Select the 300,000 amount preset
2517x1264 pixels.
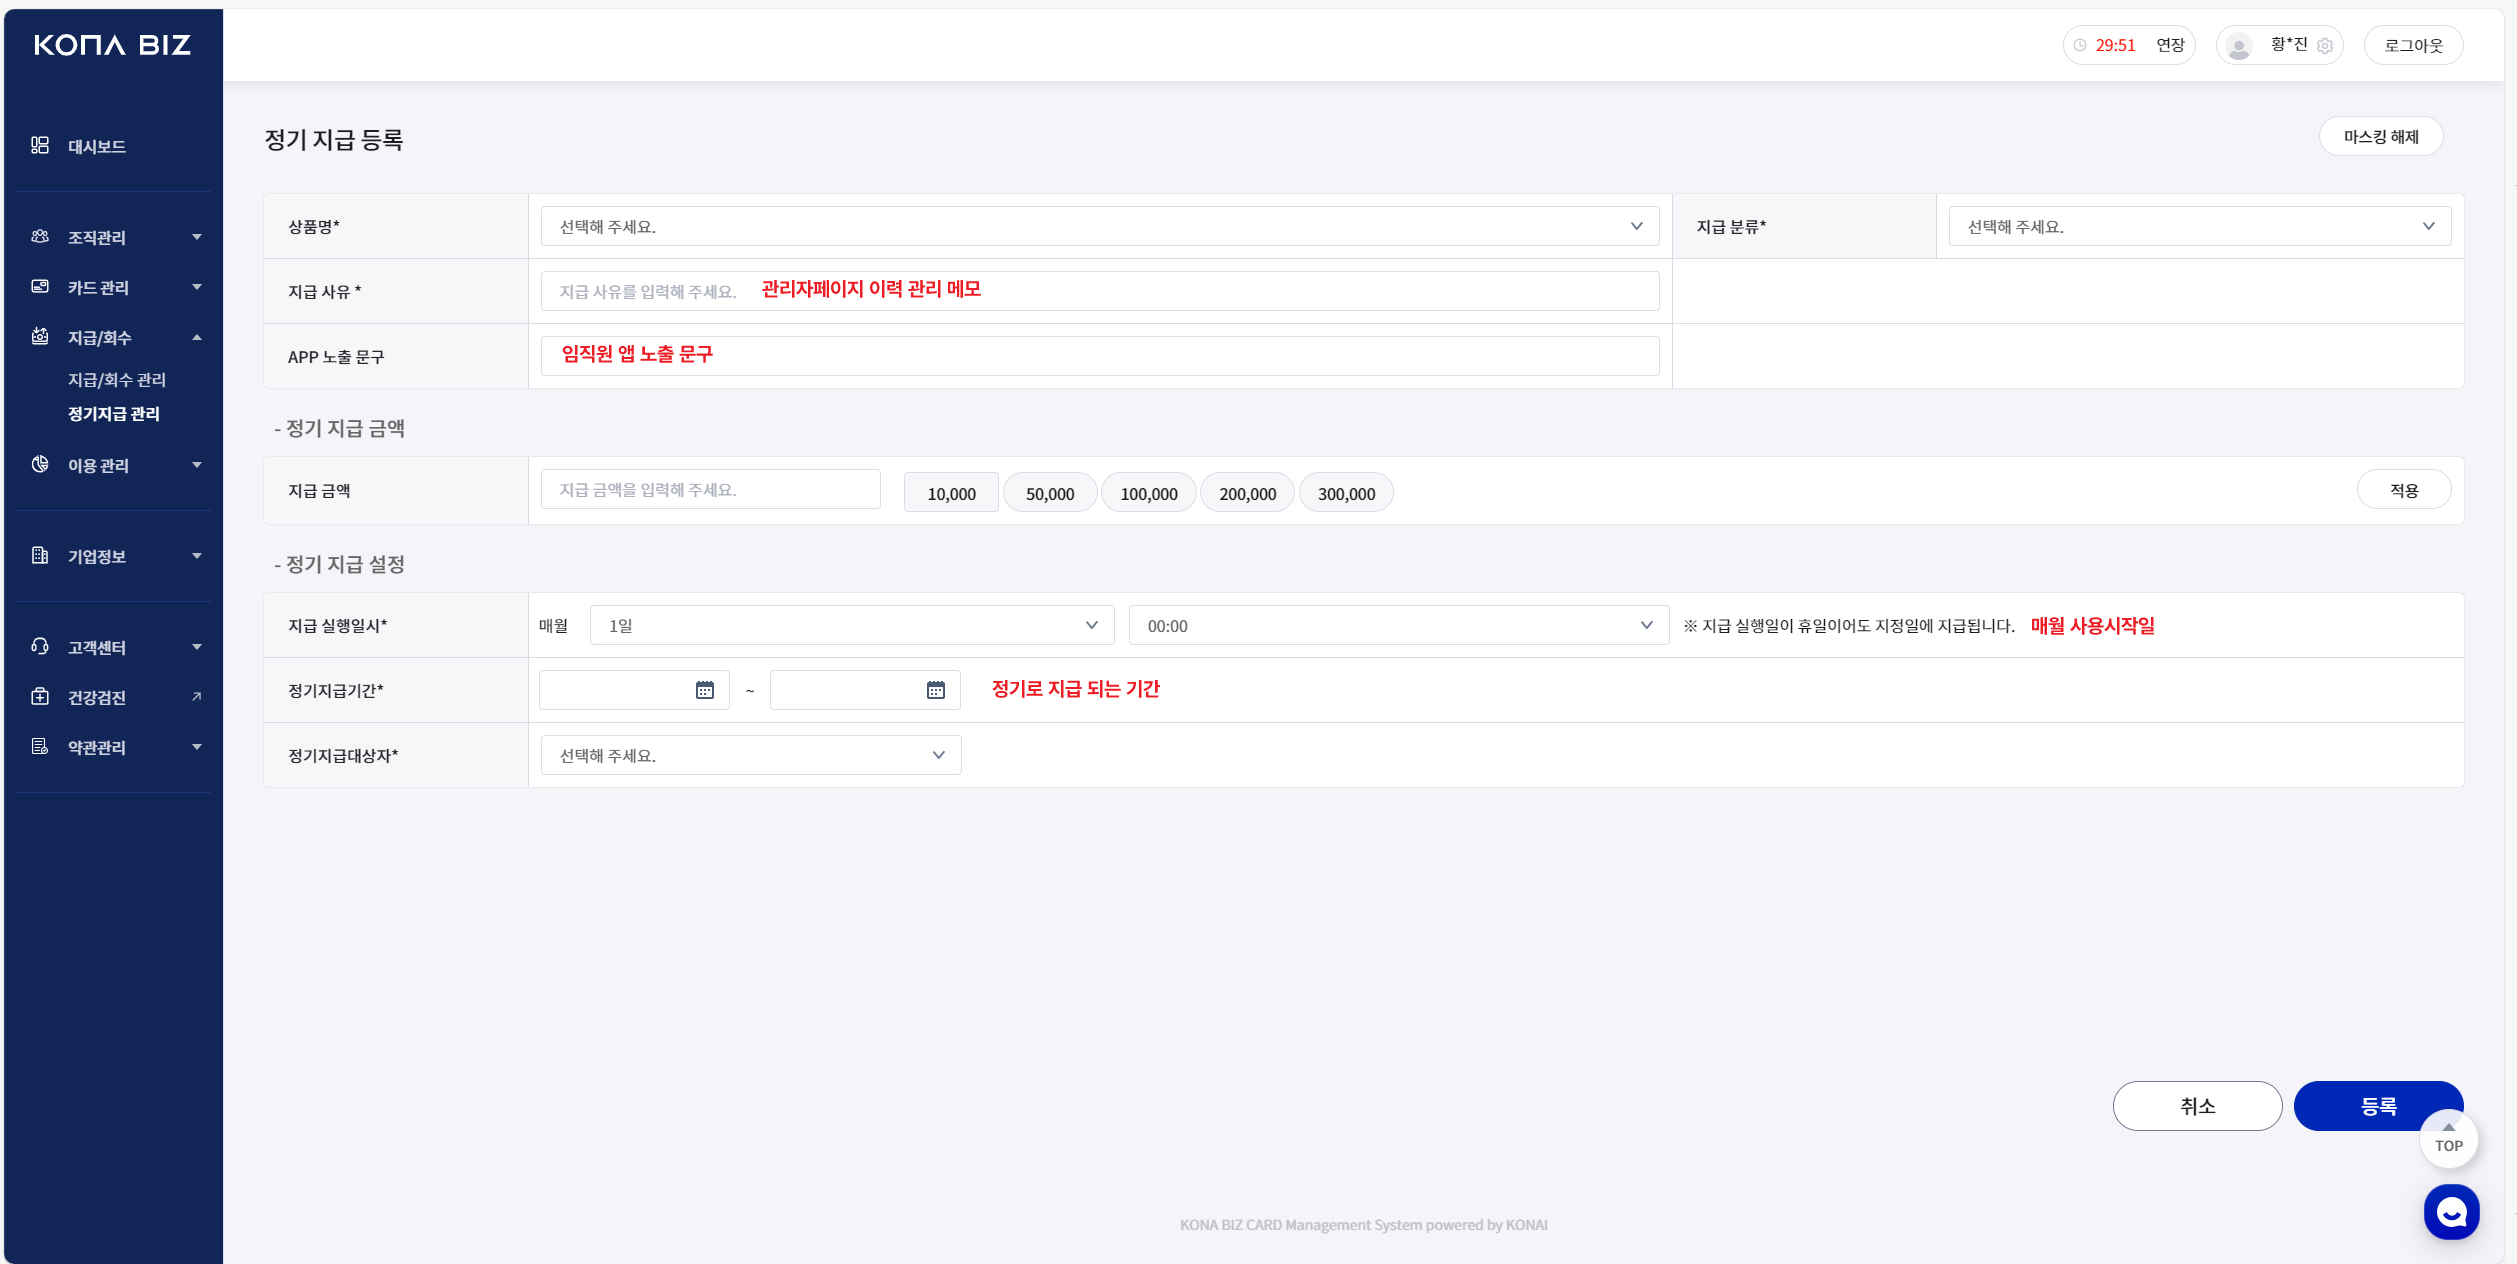[1346, 493]
